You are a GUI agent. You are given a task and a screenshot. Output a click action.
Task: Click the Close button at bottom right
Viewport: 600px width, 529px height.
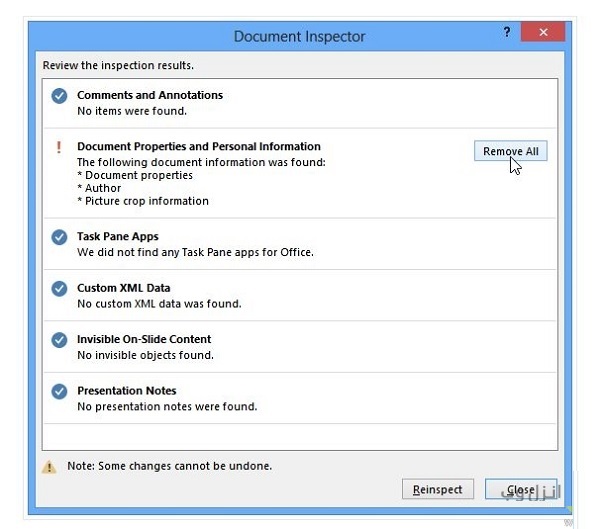click(x=521, y=489)
